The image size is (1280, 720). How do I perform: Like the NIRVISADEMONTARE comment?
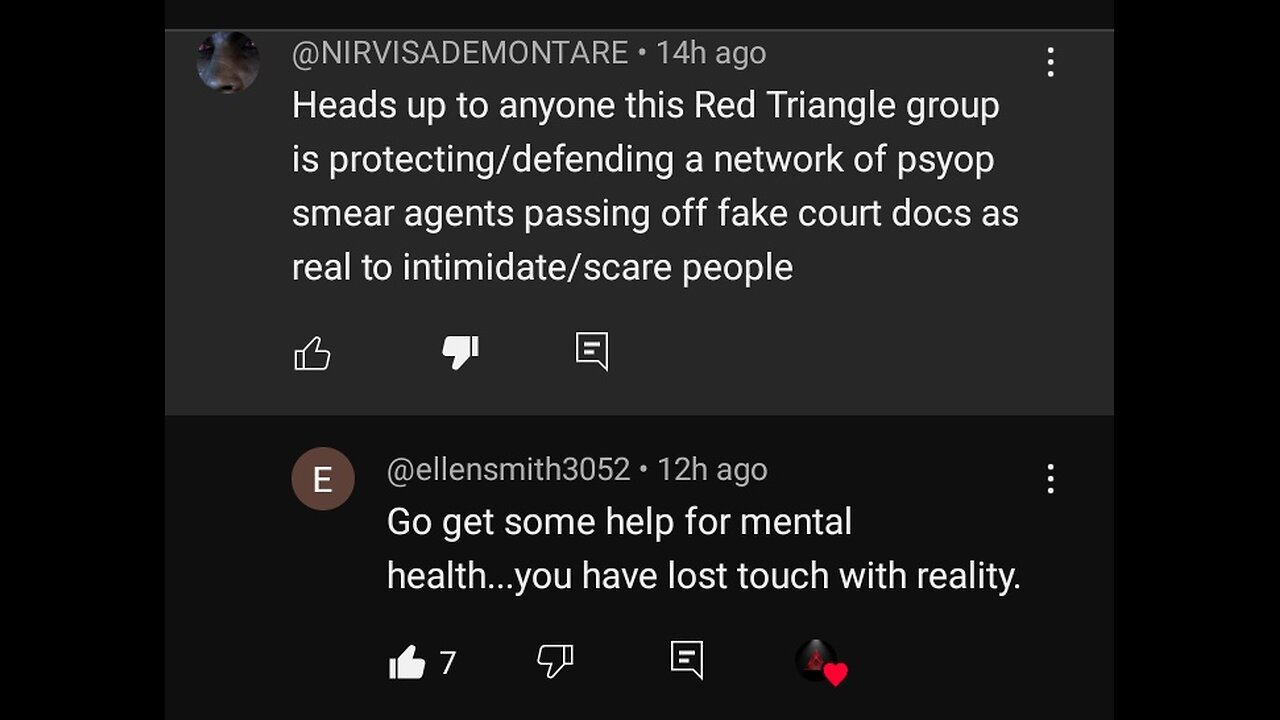312,352
